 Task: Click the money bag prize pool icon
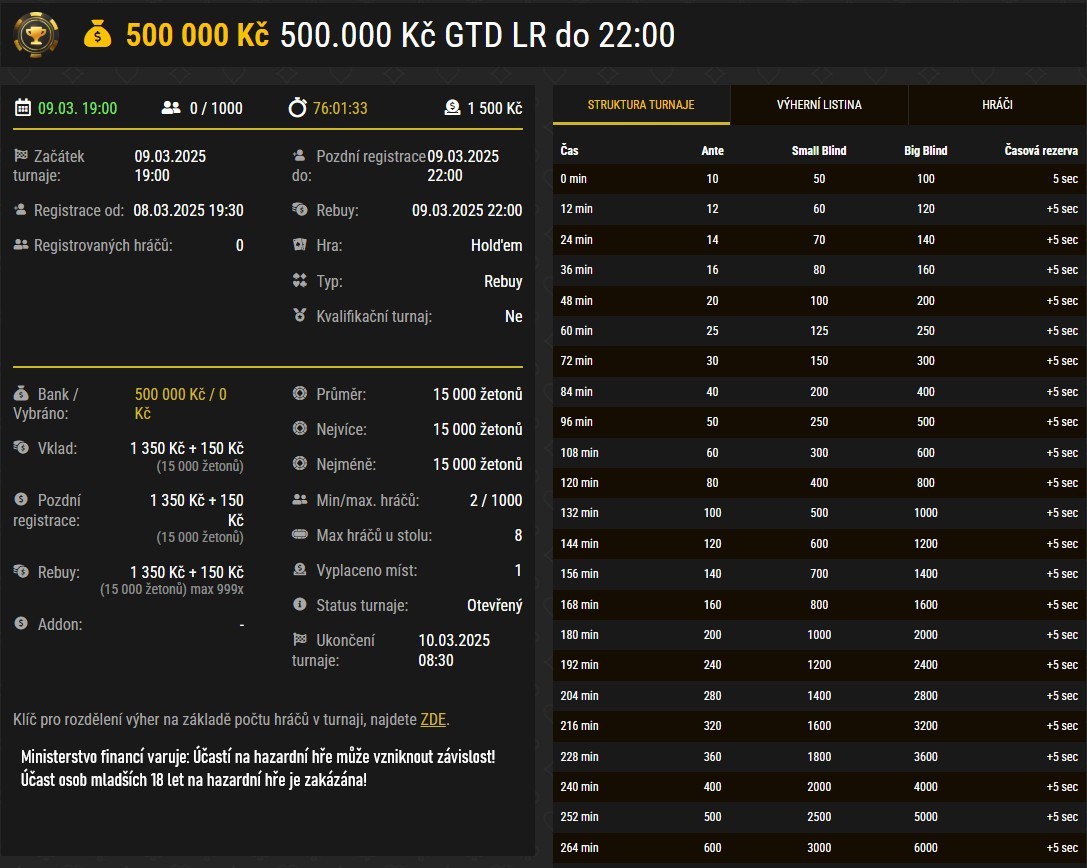click(98, 34)
